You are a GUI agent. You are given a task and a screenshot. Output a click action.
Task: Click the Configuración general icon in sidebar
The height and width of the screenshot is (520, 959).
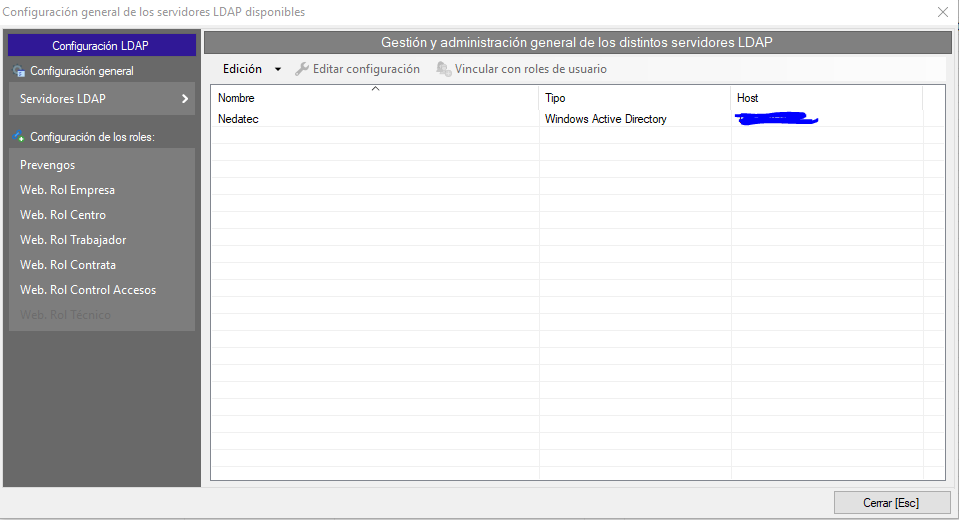click(x=19, y=72)
